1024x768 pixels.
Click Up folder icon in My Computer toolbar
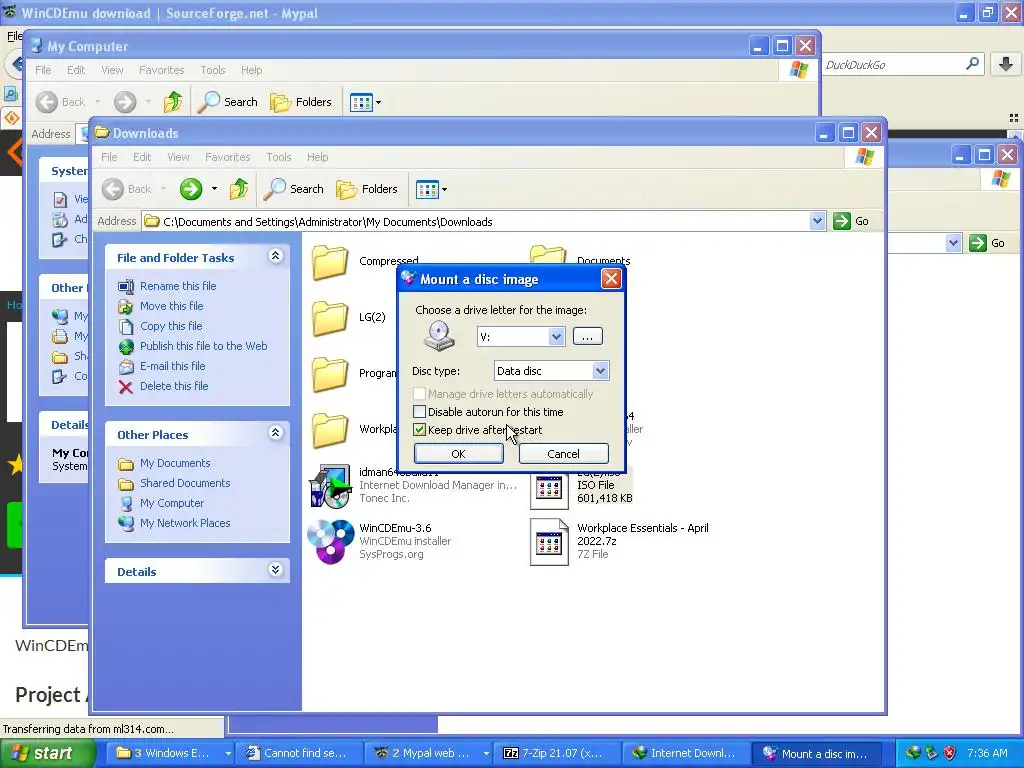tap(172, 102)
